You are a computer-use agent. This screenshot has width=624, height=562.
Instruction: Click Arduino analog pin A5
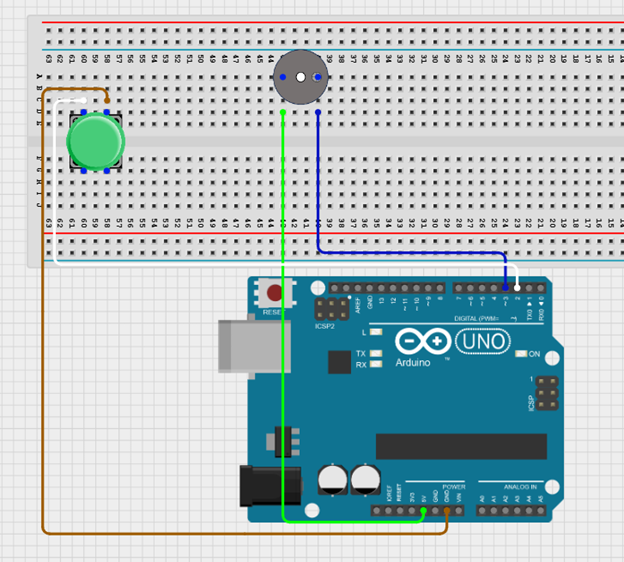(540, 510)
